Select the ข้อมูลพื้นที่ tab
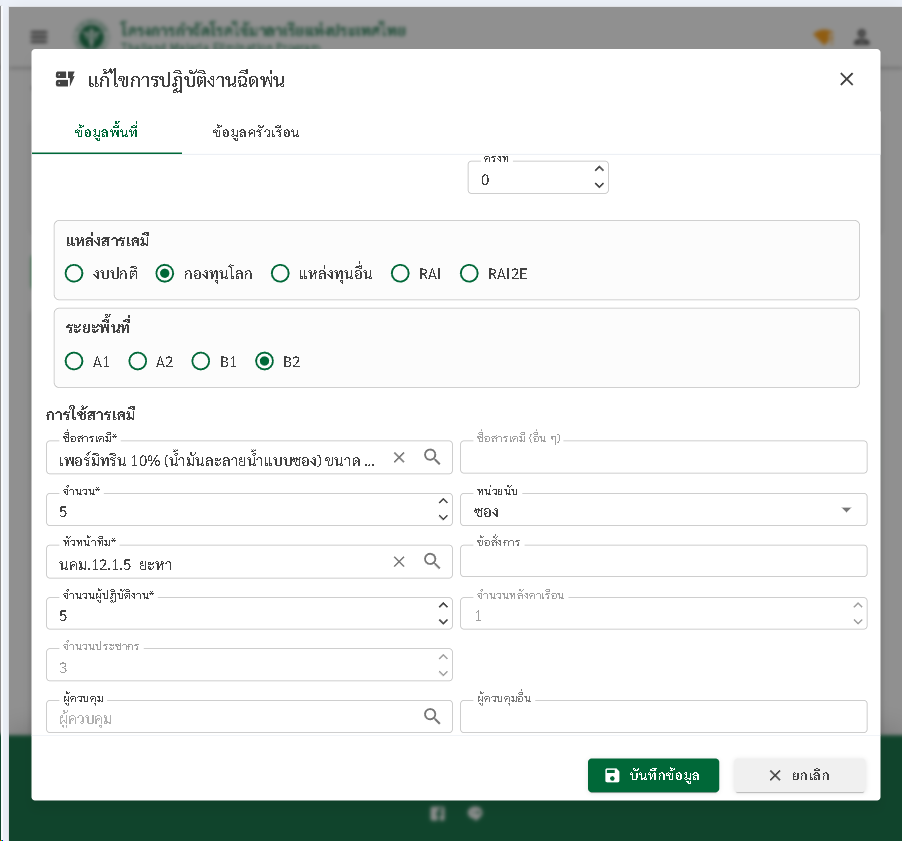 click(x=106, y=132)
